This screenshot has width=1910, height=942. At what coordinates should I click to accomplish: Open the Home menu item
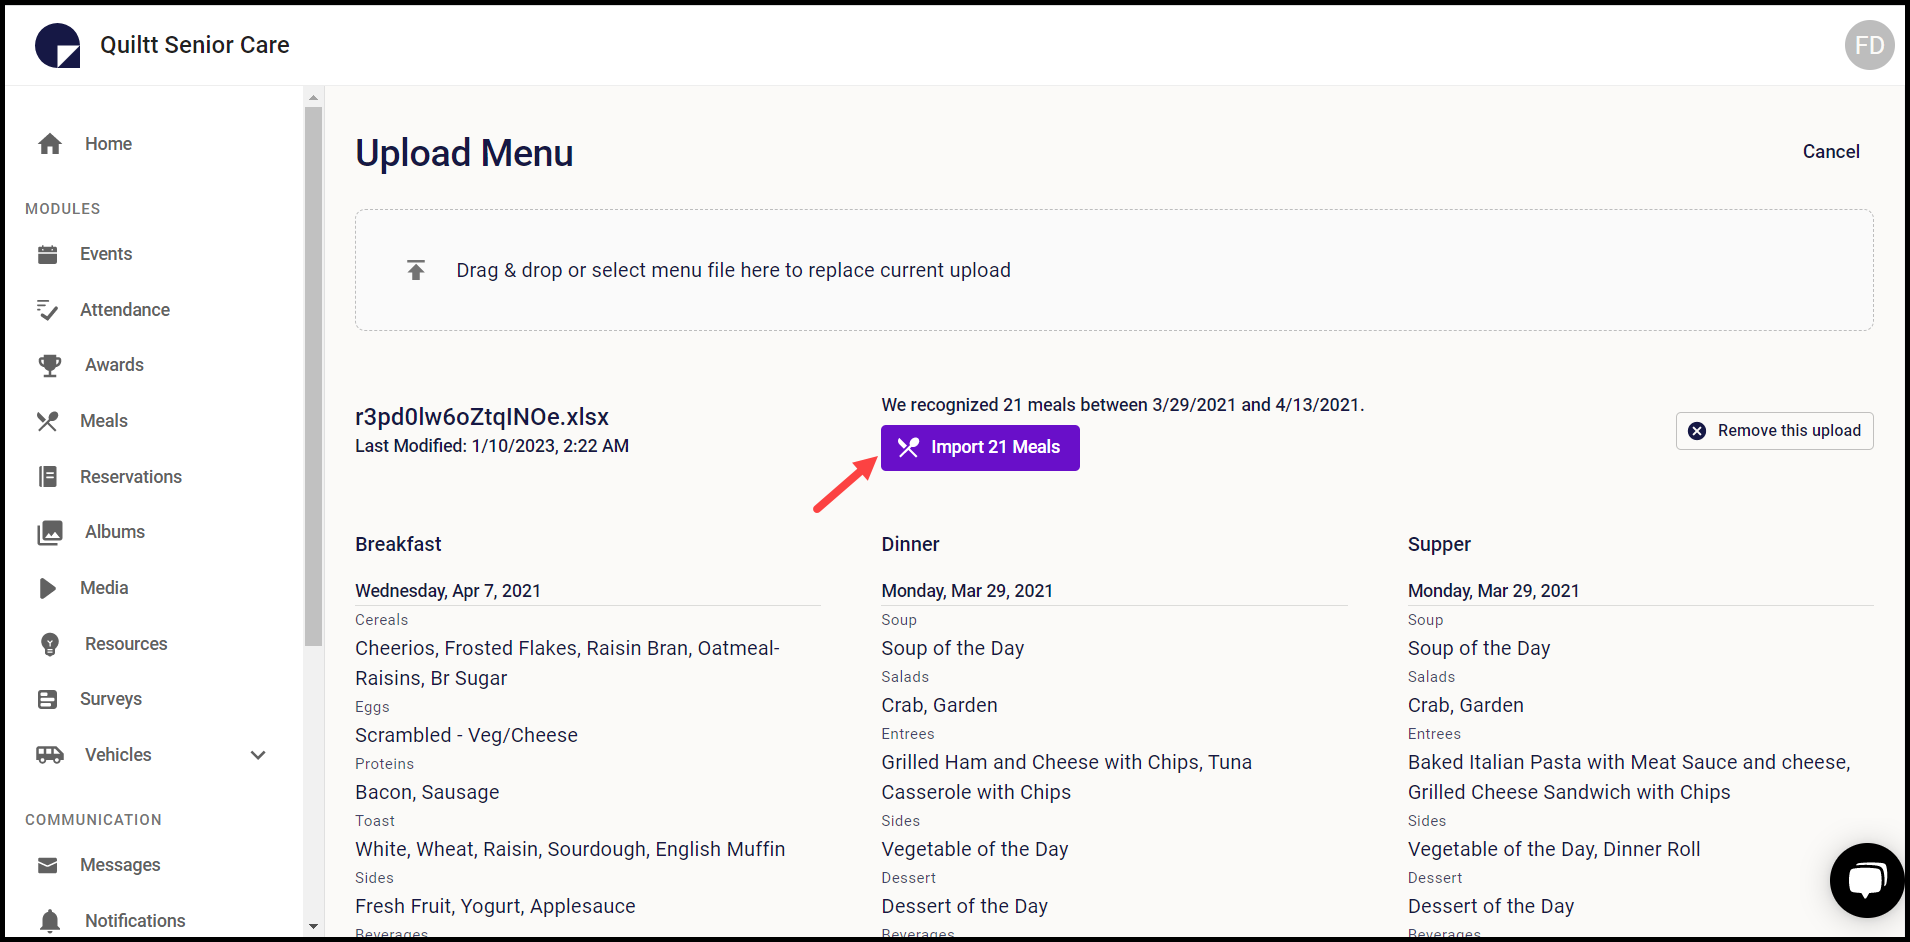108,144
